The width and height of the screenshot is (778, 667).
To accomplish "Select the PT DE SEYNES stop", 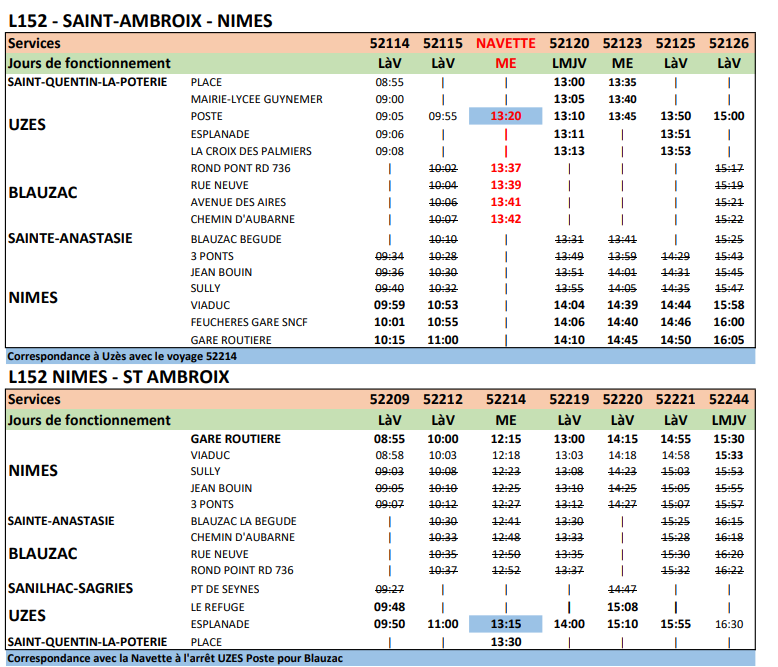I will click(x=225, y=590).
